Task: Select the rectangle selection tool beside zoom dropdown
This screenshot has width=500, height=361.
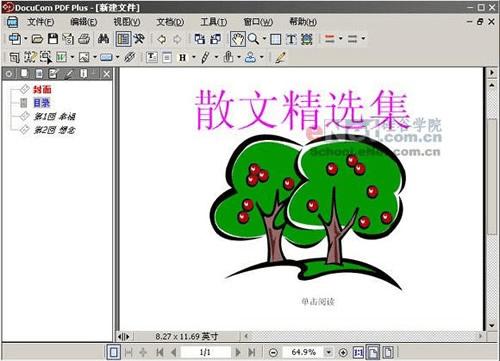Action: pyautogui.click(x=276, y=39)
